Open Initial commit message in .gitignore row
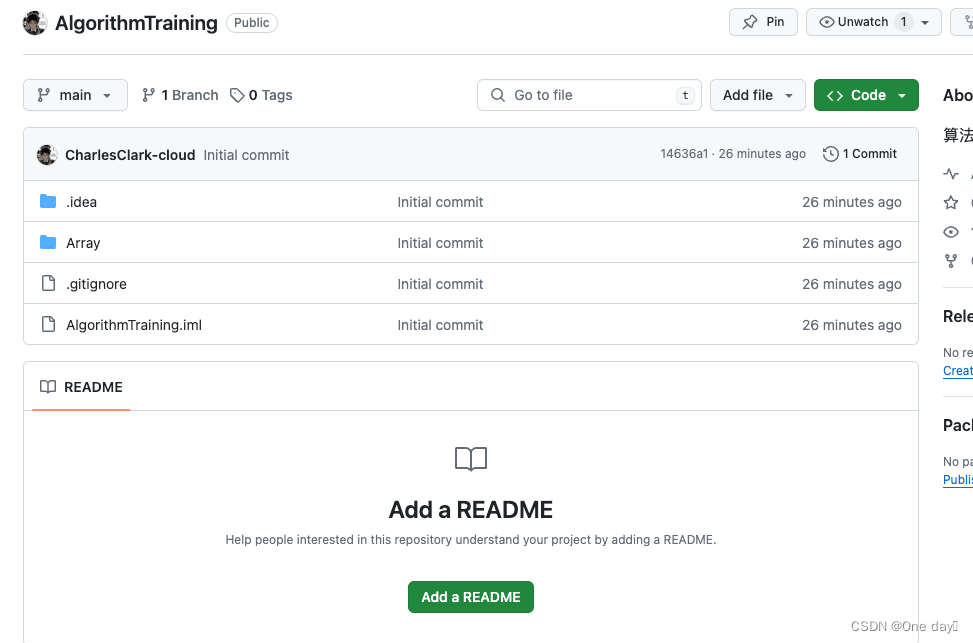Viewport: 973px width, 643px height. point(440,284)
